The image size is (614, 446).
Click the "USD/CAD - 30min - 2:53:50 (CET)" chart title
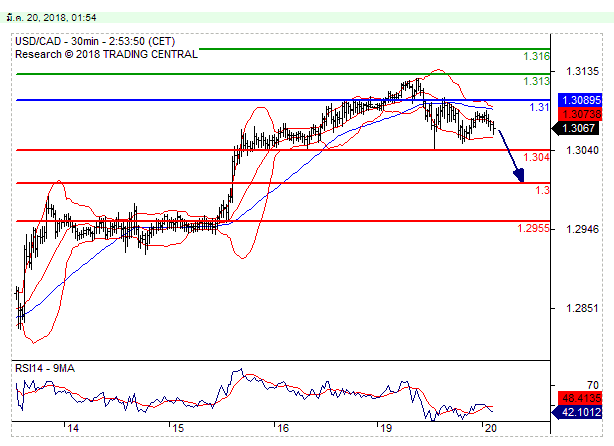(x=95, y=42)
